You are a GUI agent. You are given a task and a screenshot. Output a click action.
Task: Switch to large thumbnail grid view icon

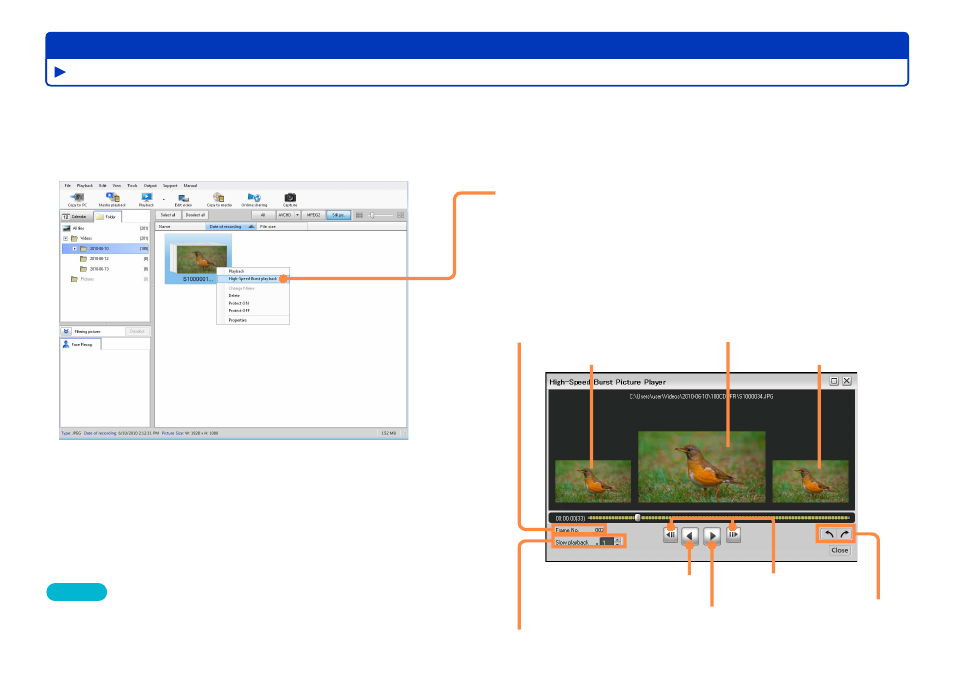[400, 215]
